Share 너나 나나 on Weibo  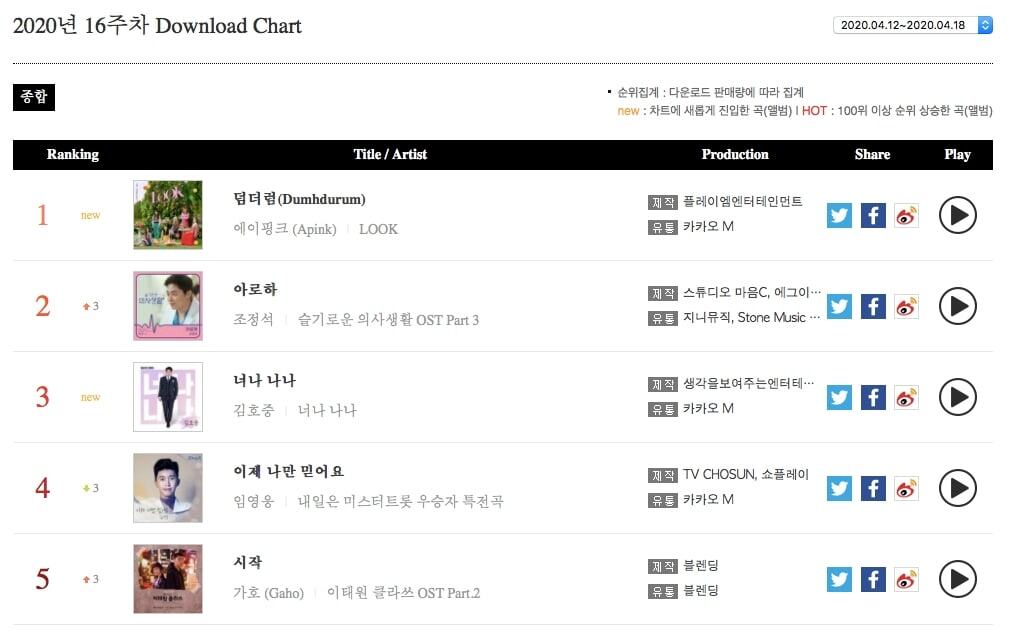[x=906, y=397]
